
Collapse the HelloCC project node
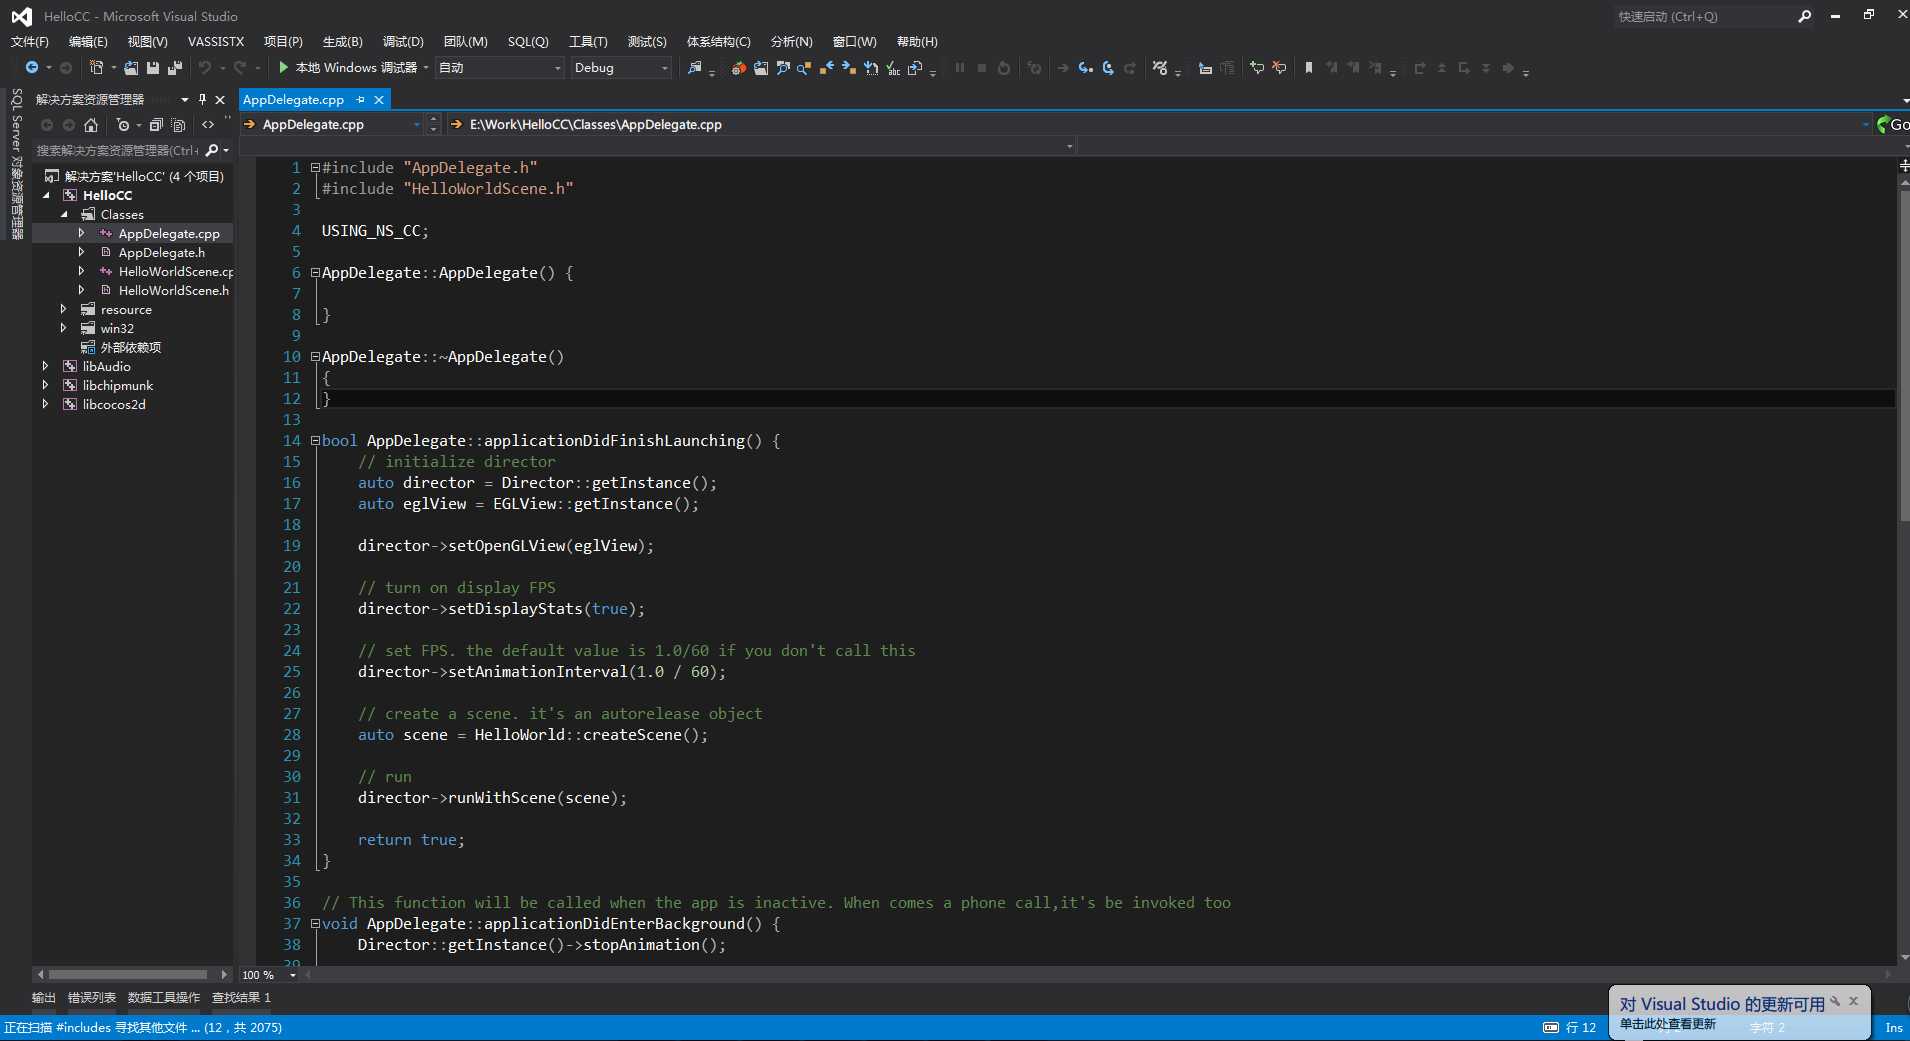47,196
